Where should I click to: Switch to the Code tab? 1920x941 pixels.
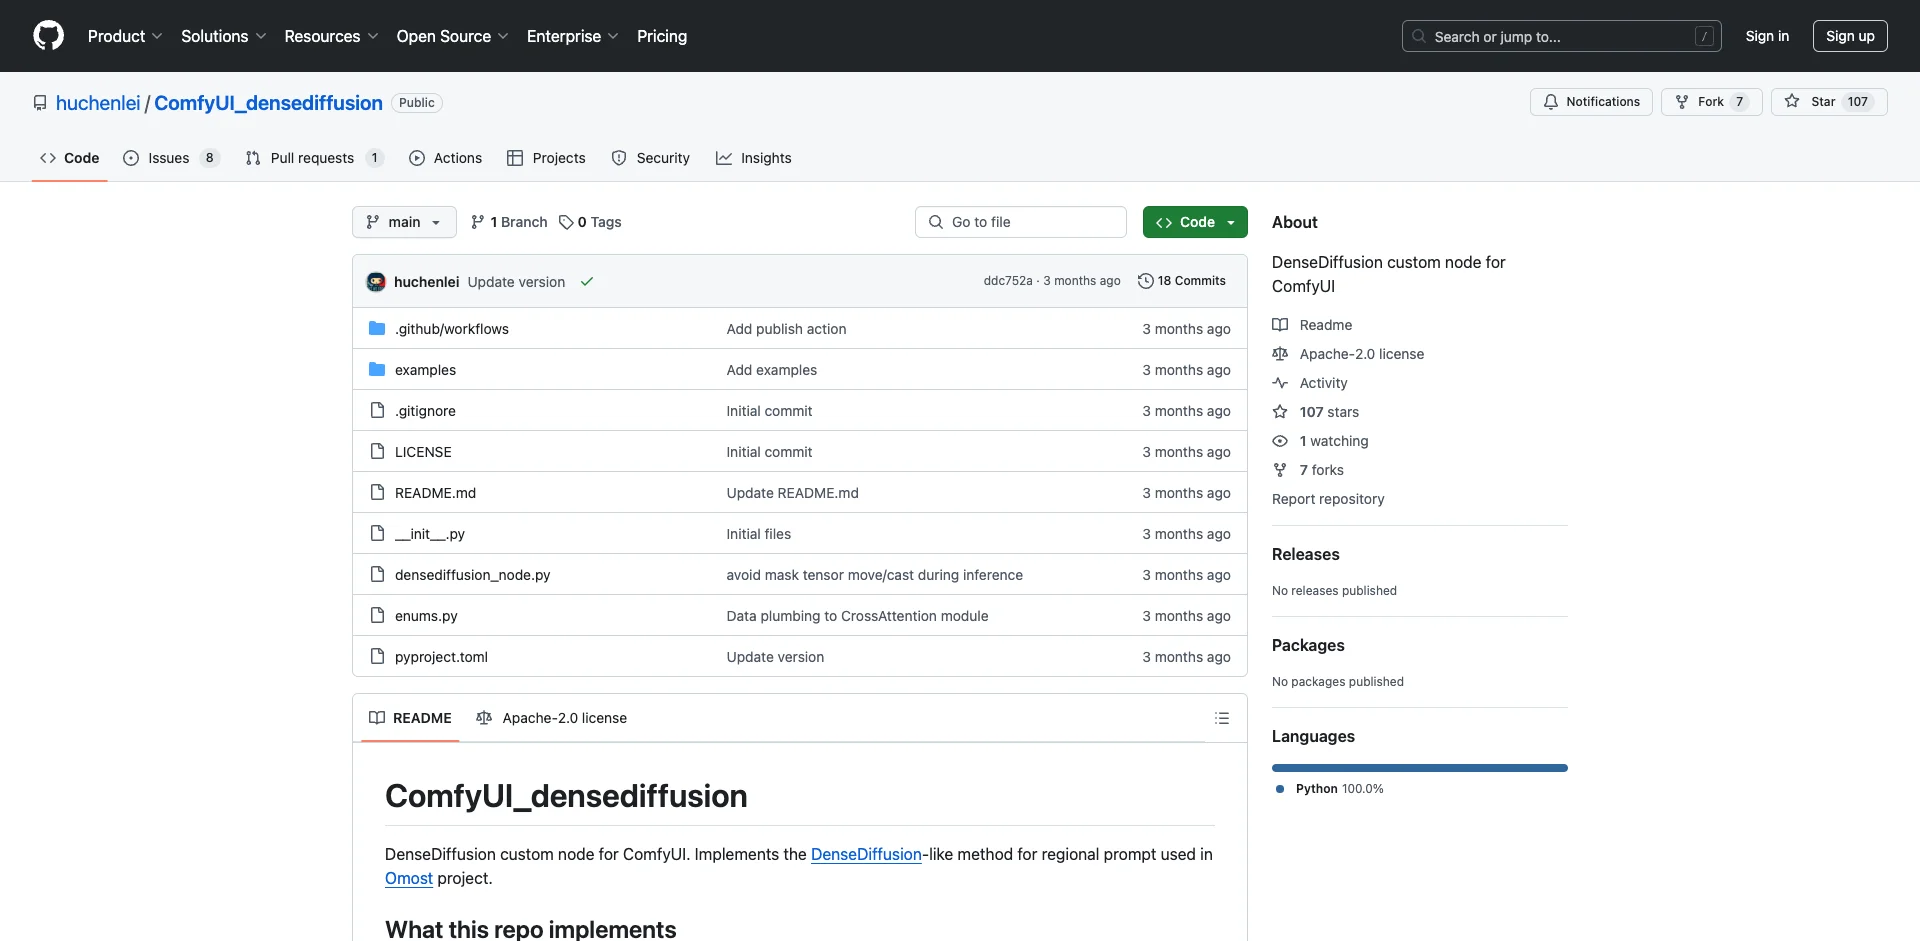(70, 158)
